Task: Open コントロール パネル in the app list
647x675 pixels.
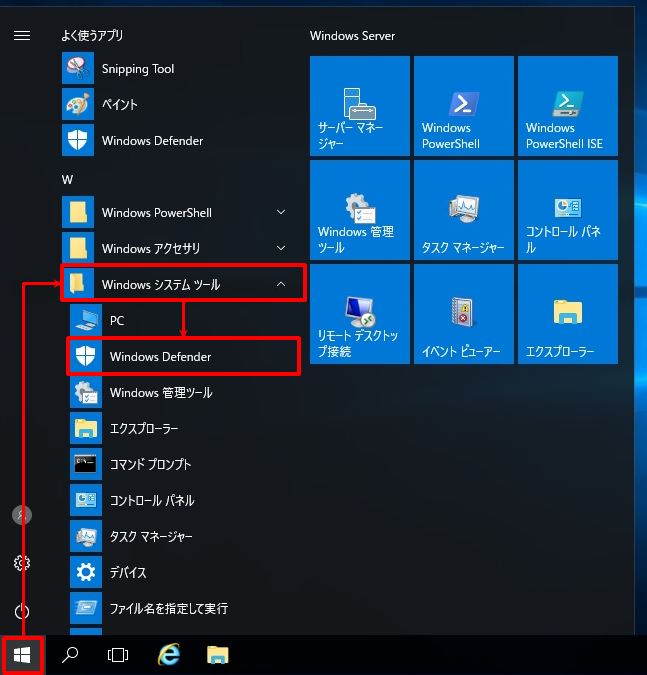Action: coord(183,500)
